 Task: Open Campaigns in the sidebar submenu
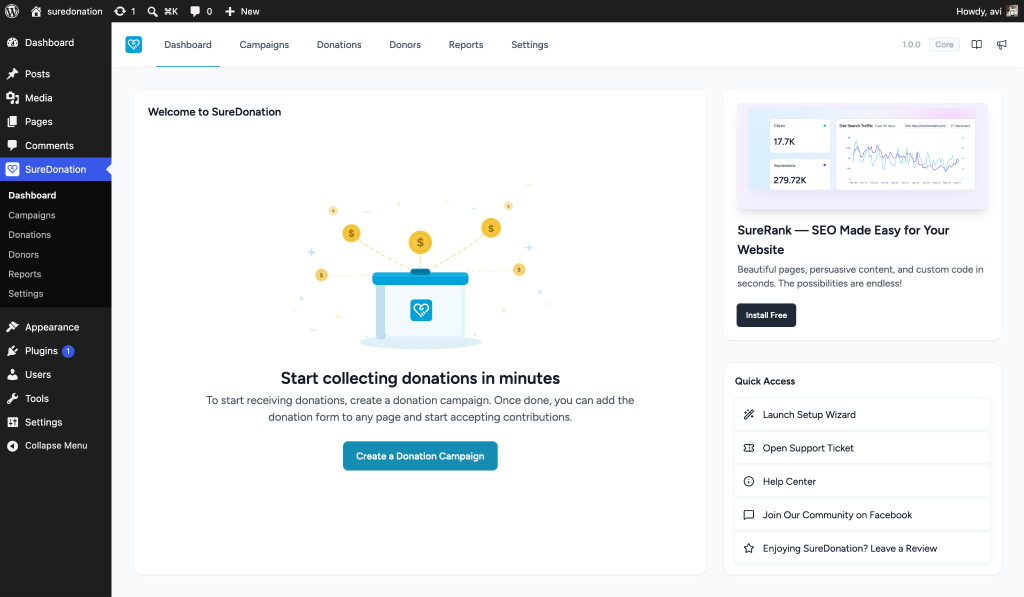tap(31, 215)
